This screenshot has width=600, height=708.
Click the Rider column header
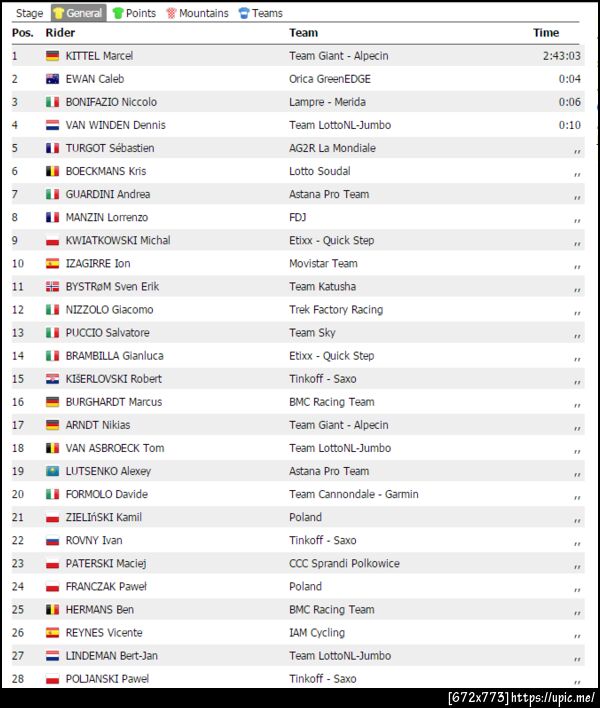[x=60, y=33]
